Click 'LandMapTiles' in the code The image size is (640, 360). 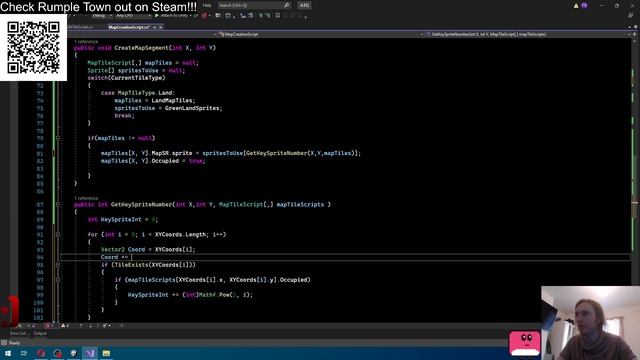(x=171, y=100)
